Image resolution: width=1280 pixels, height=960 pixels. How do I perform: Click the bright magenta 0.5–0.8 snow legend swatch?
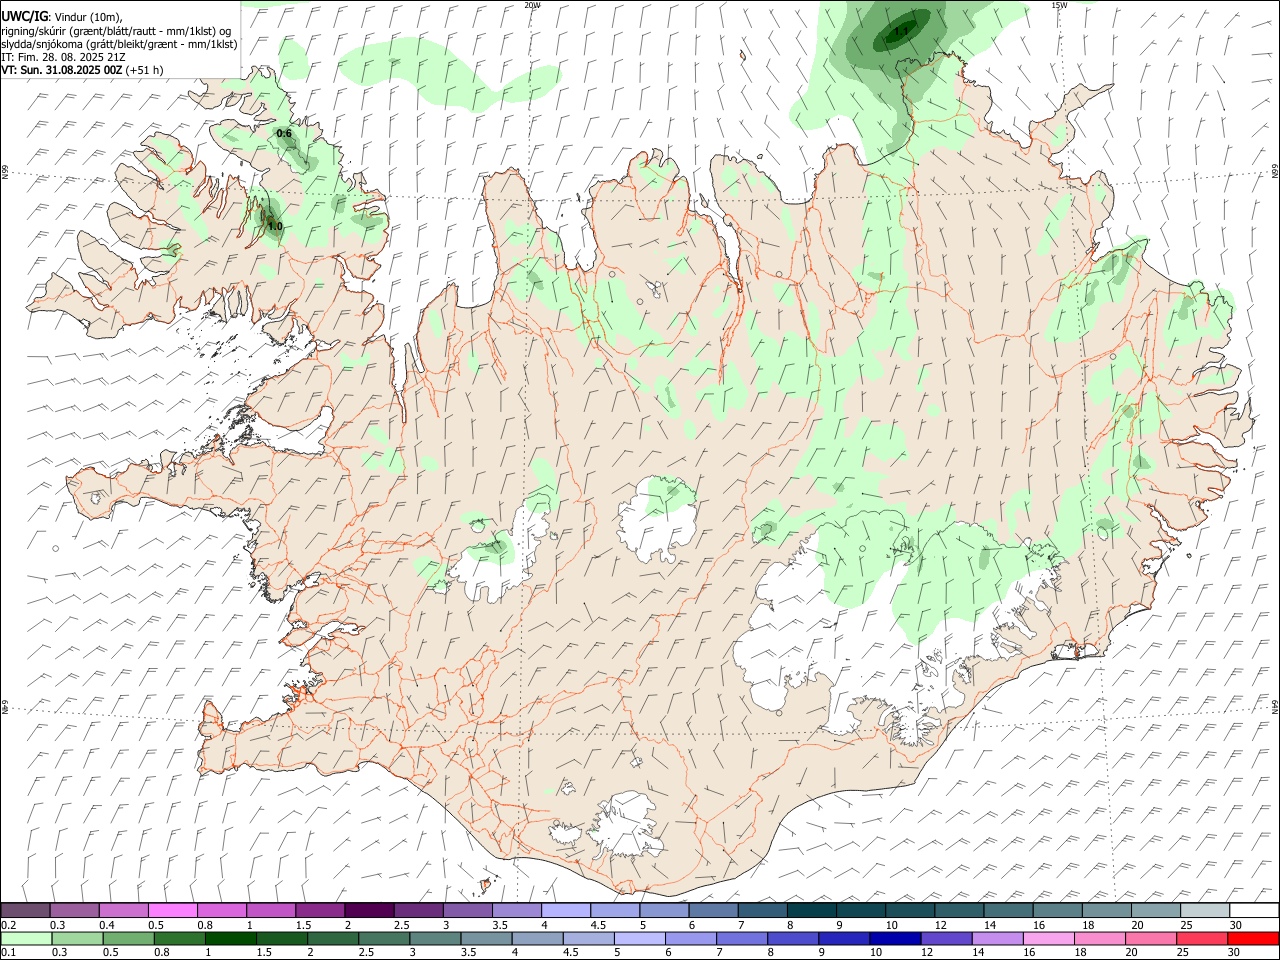[174, 910]
